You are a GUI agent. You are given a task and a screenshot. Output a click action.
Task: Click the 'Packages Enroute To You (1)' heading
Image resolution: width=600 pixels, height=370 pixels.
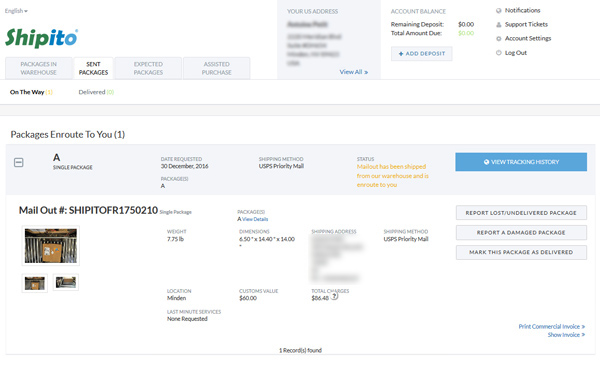tap(68, 134)
